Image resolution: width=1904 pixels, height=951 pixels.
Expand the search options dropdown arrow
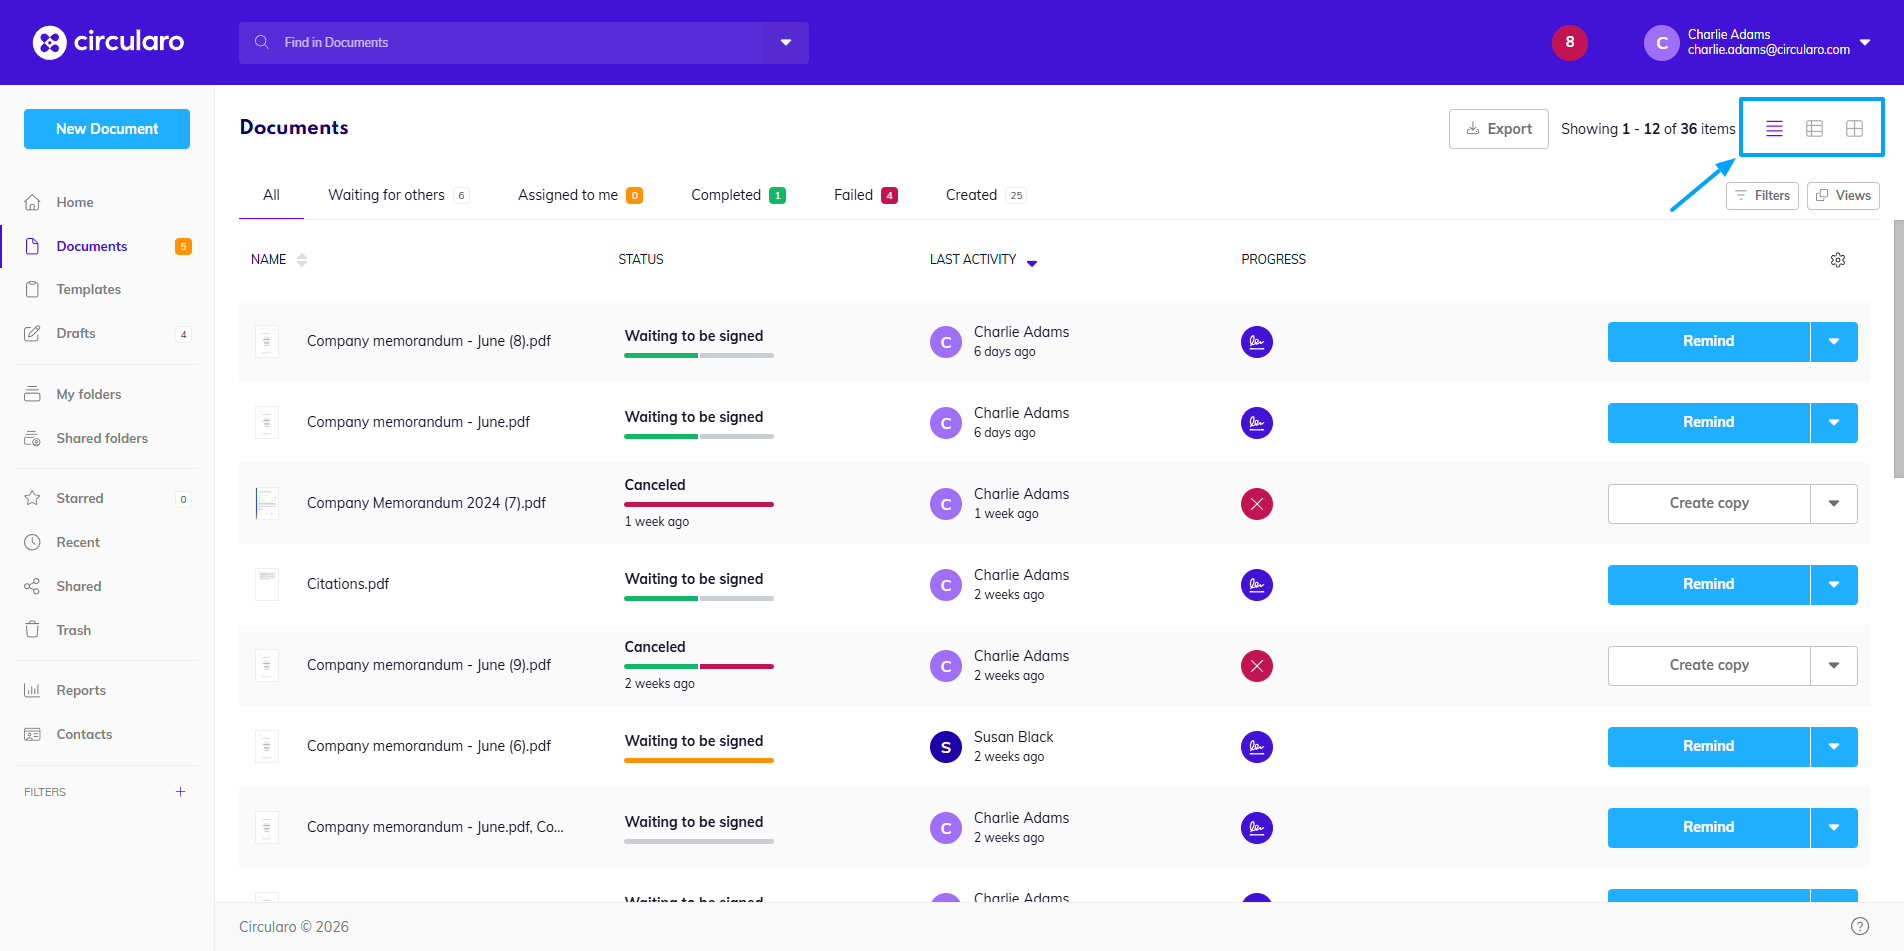786,43
